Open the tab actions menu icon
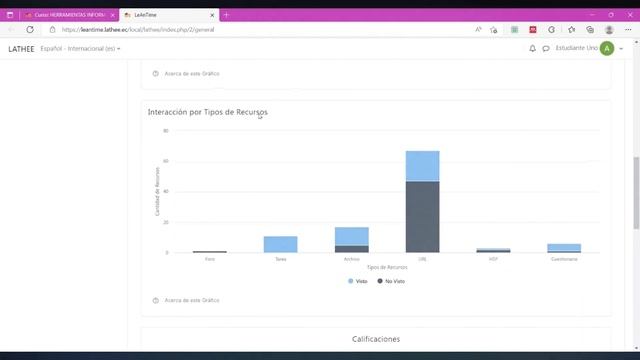This screenshot has height=360, width=640. tap(10, 15)
